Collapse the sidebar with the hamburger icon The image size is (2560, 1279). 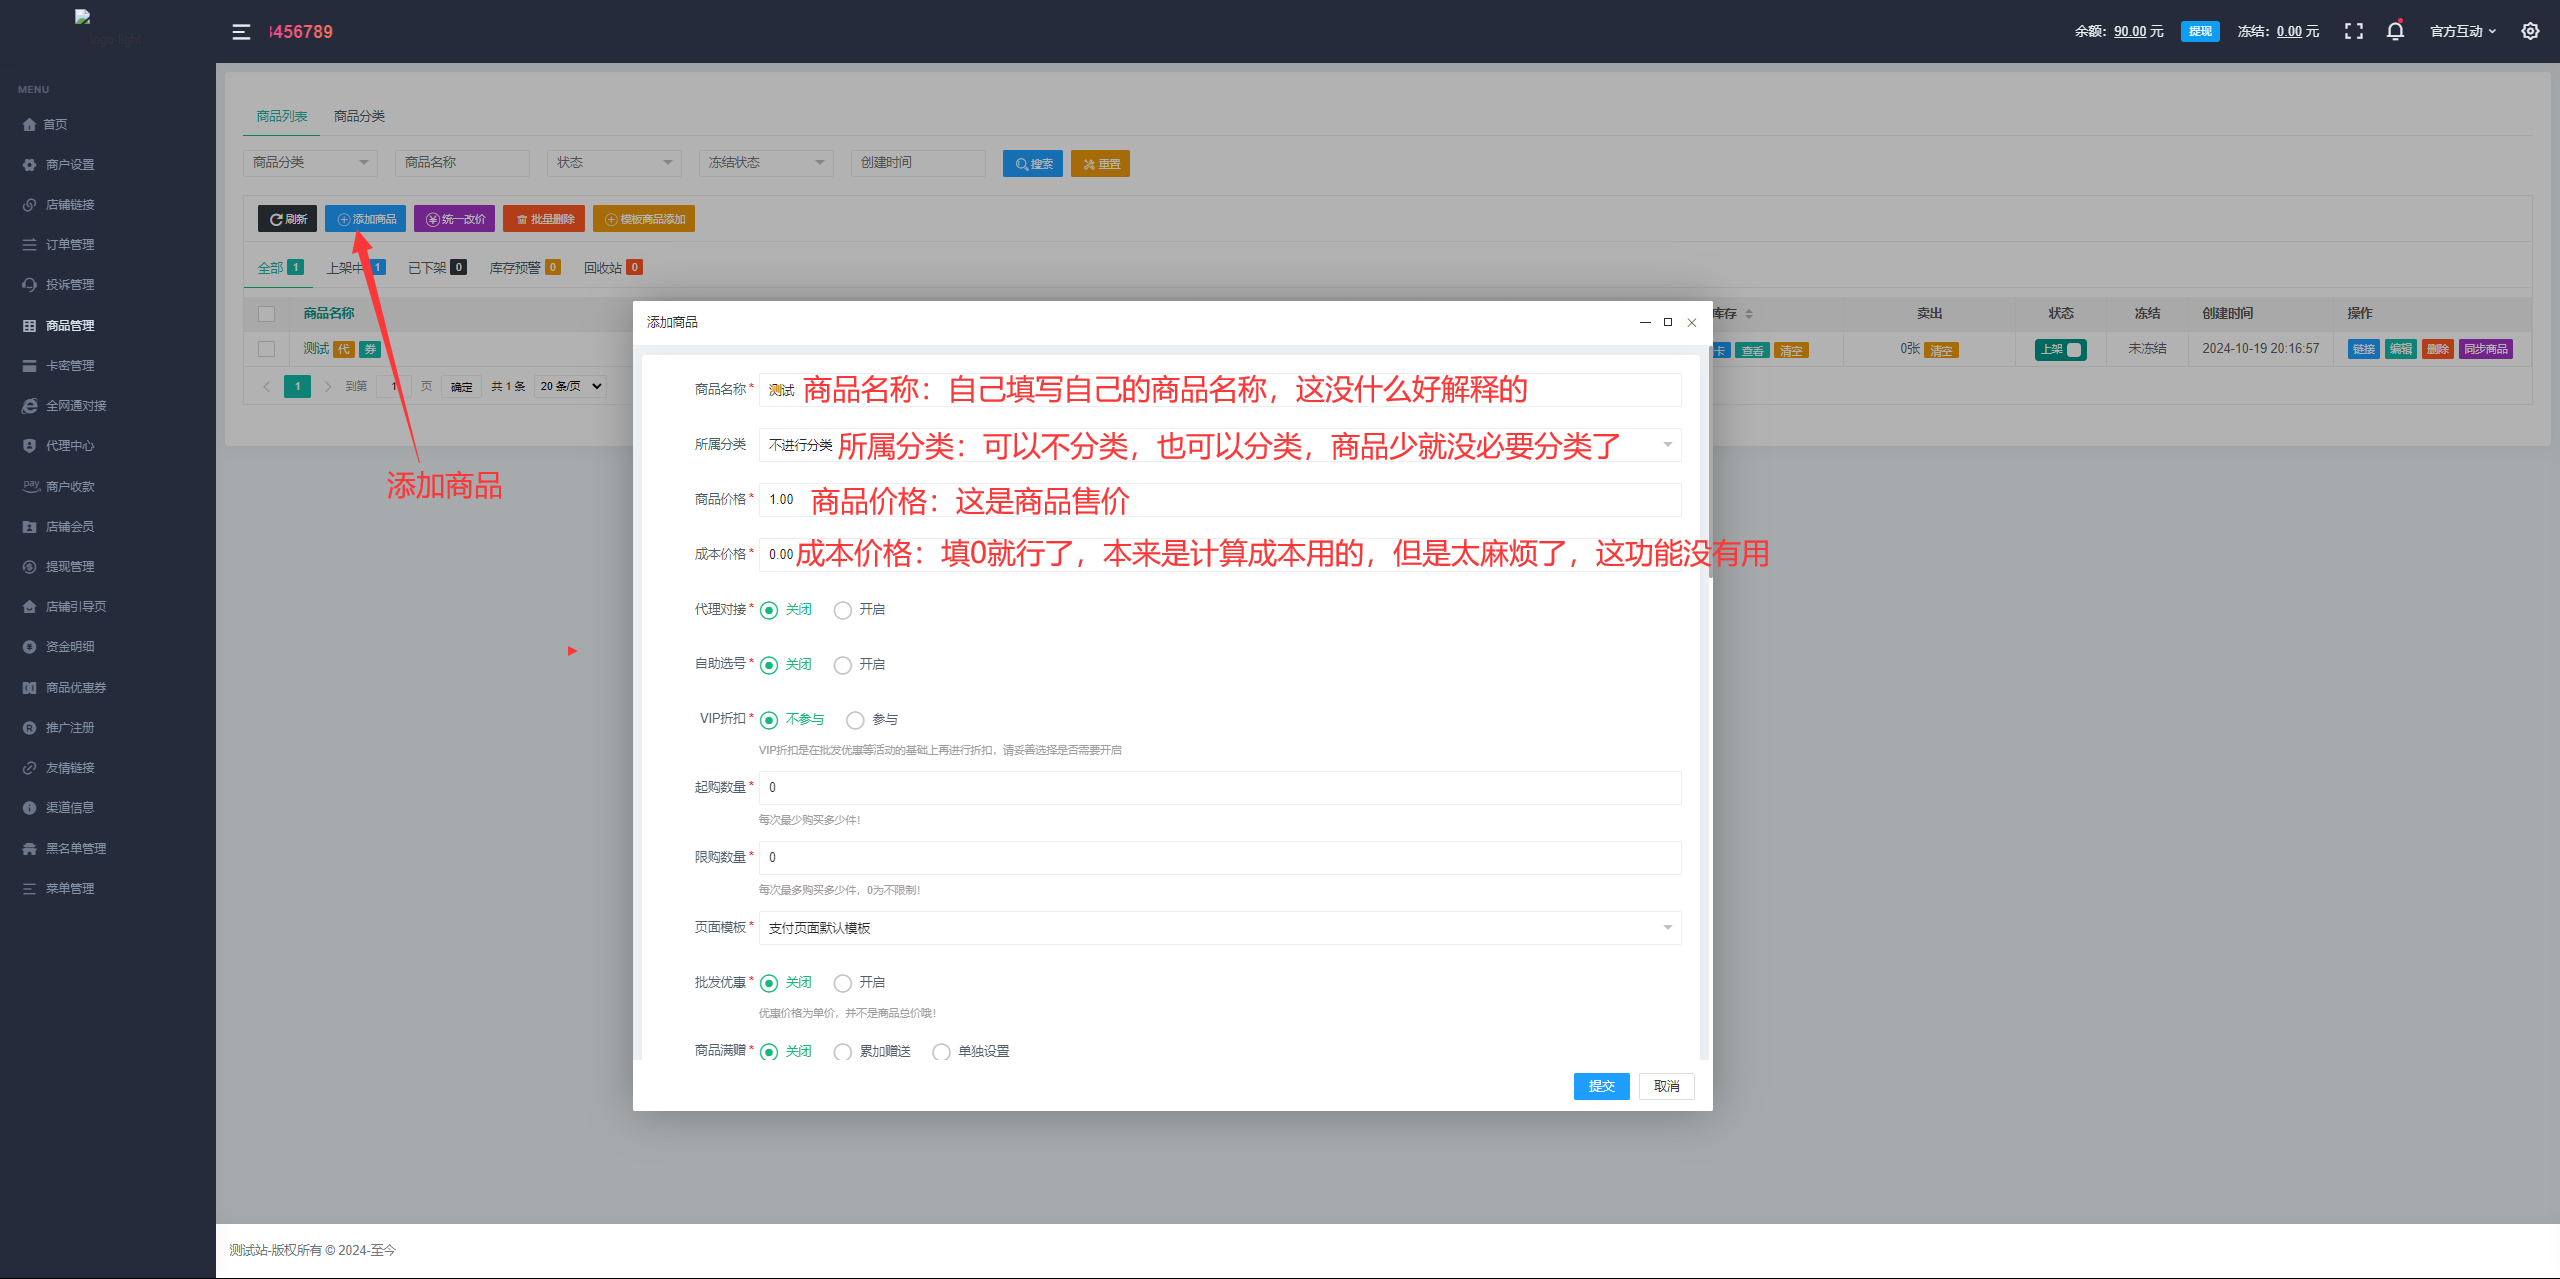(x=241, y=32)
